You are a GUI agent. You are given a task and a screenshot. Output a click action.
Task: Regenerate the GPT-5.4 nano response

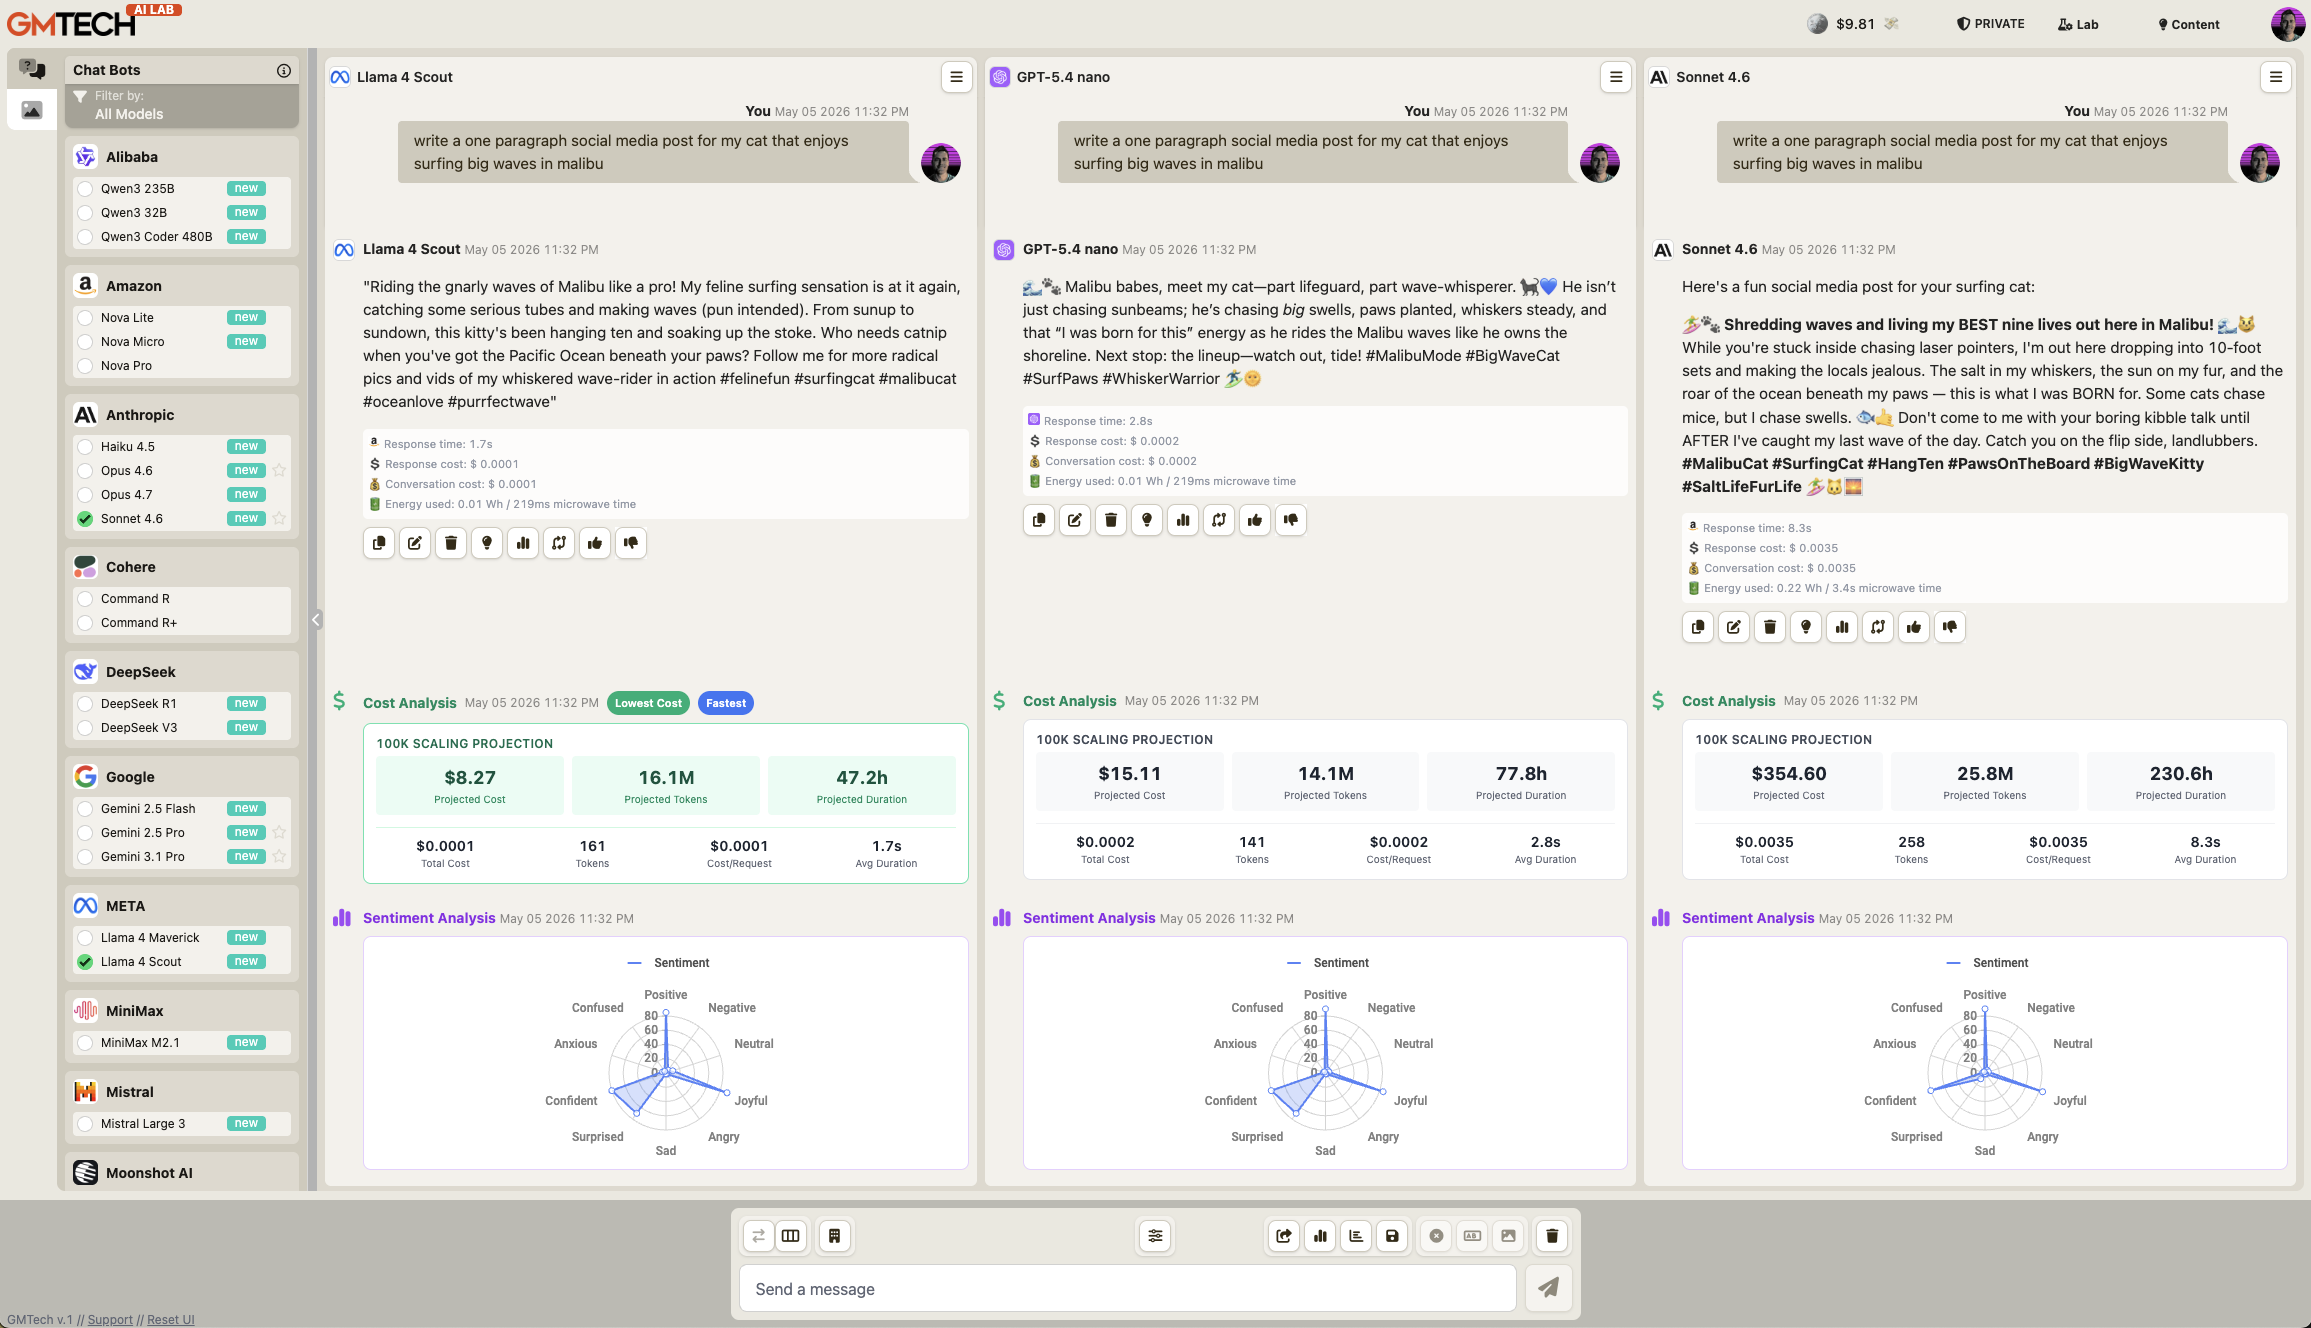pyautogui.click(x=1219, y=520)
